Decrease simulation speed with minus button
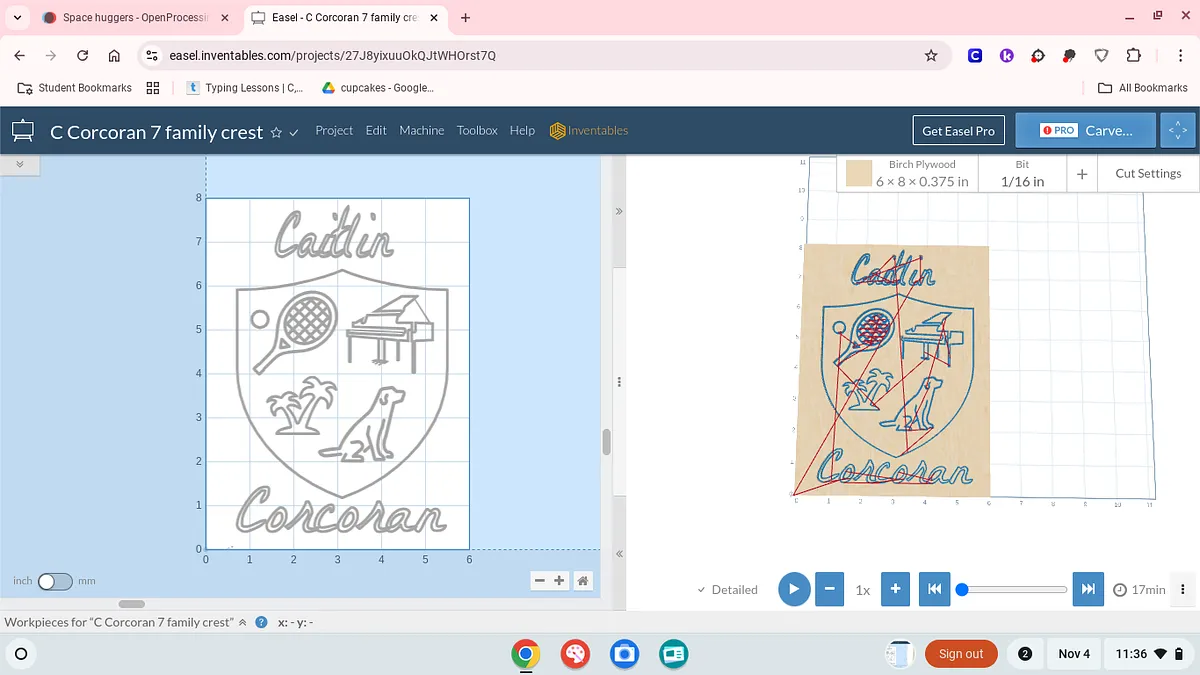This screenshot has width=1200, height=675. click(829, 589)
